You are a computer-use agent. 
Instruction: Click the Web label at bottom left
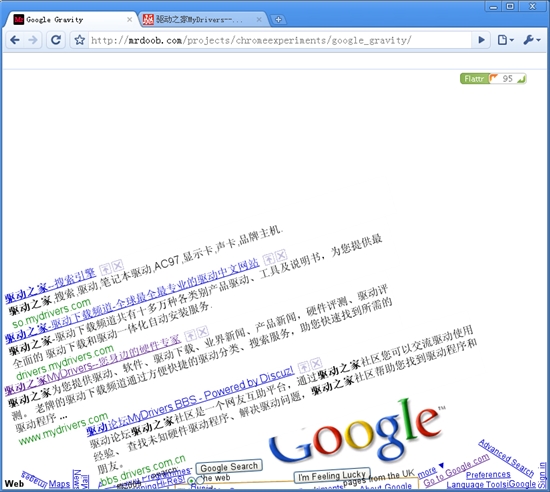point(14,484)
